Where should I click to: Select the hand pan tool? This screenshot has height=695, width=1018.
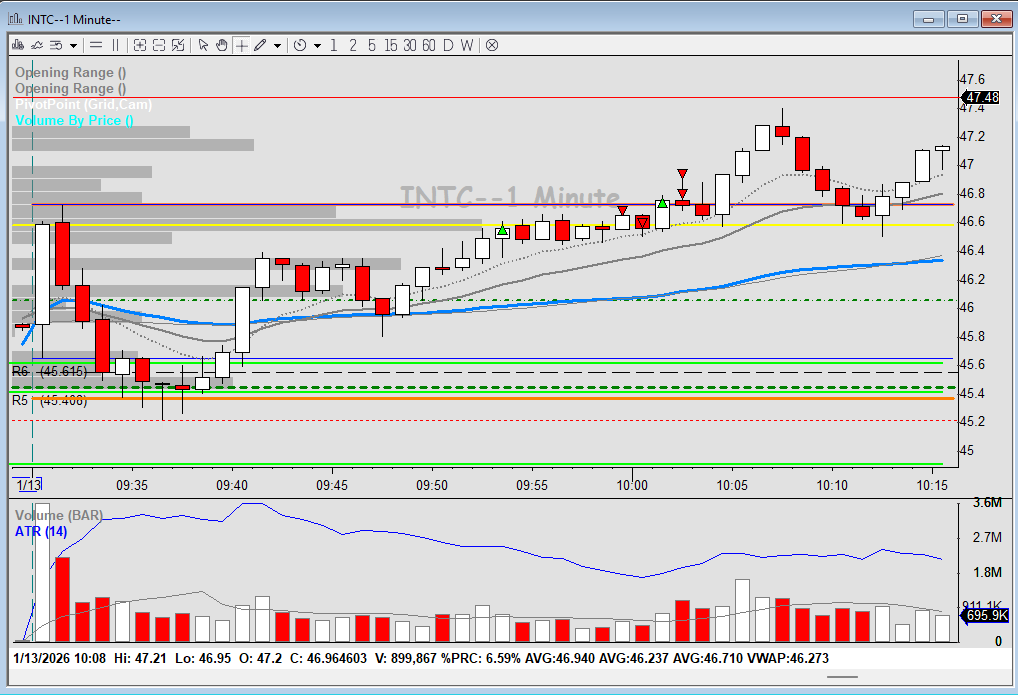(222, 45)
